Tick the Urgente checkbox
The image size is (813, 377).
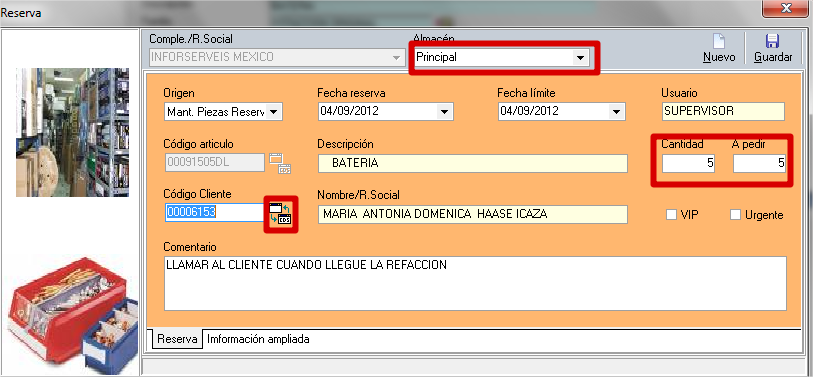point(735,214)
